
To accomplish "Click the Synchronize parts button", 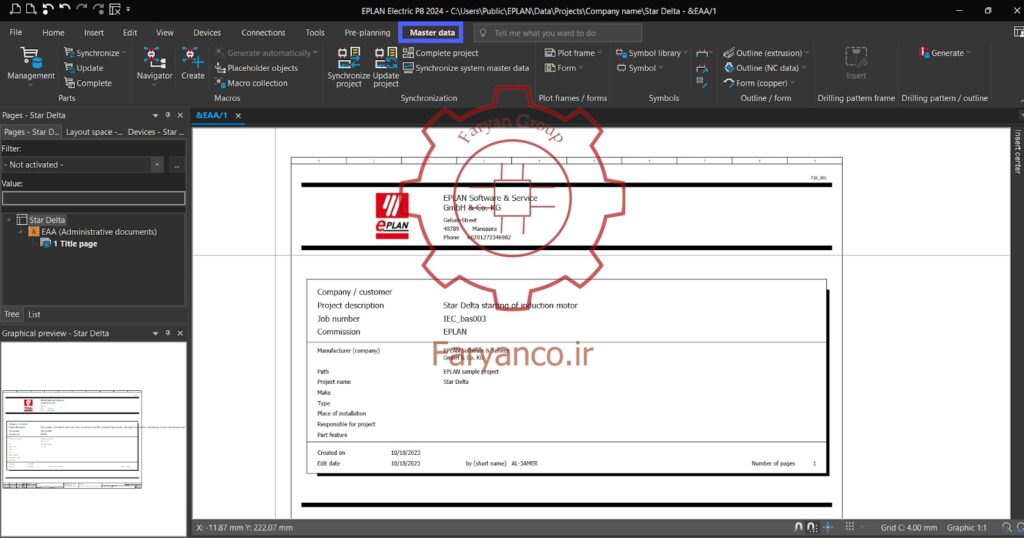I will 95,53.
